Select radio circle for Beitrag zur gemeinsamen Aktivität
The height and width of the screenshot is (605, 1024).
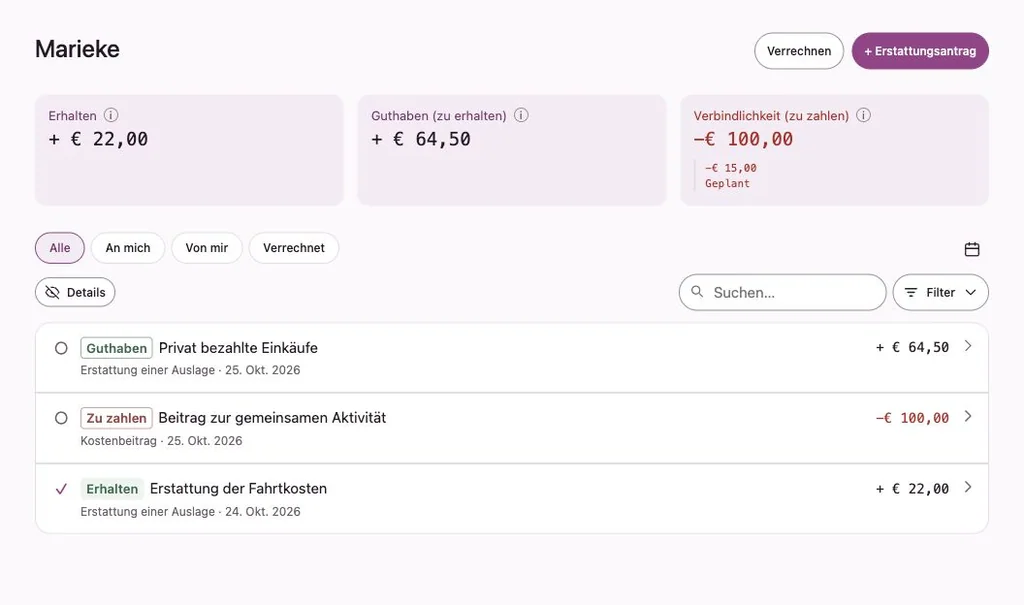click(61, 417)
